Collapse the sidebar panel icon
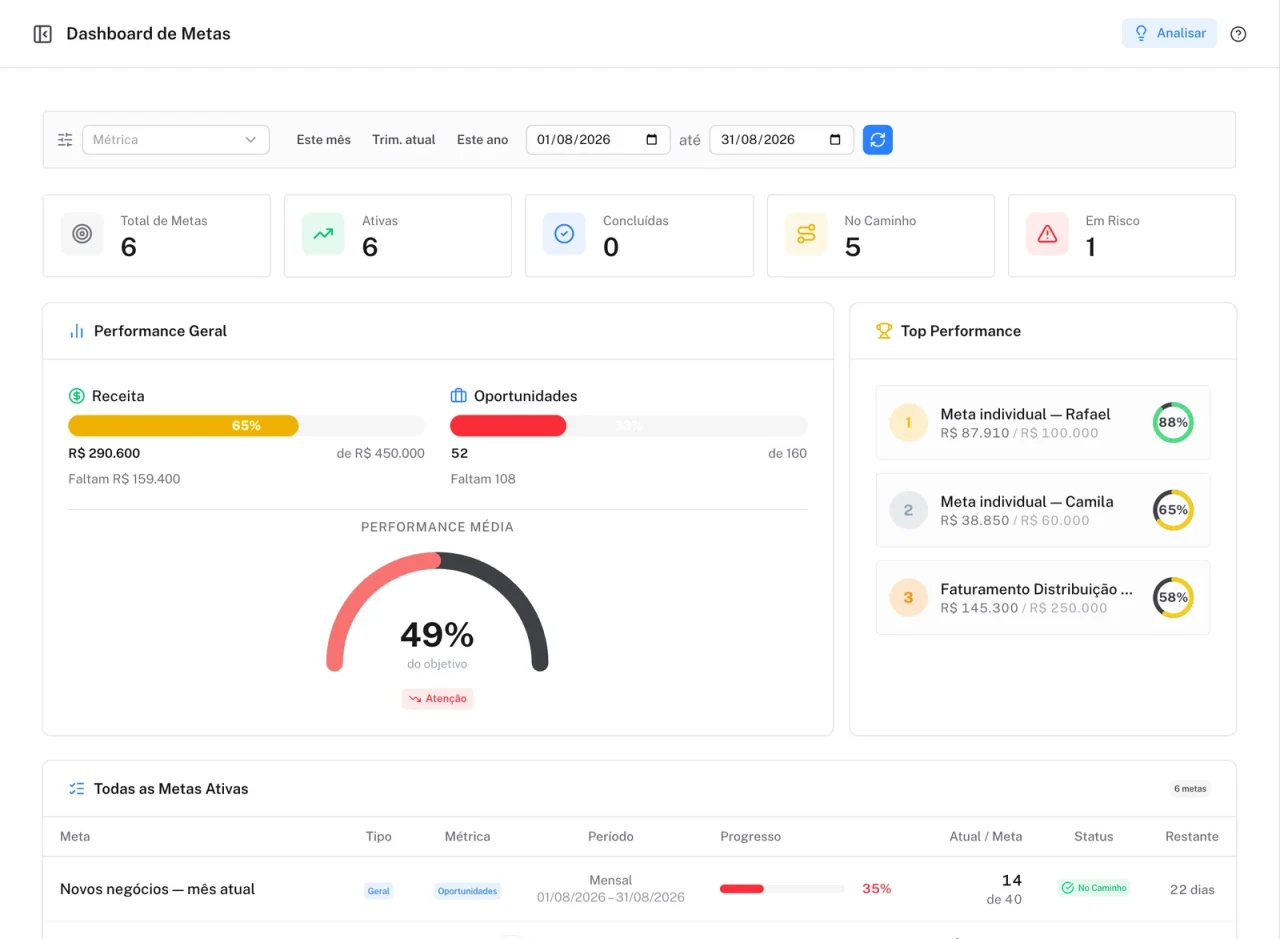Viewport: 1280px width, 939px height. click(42, 34)
